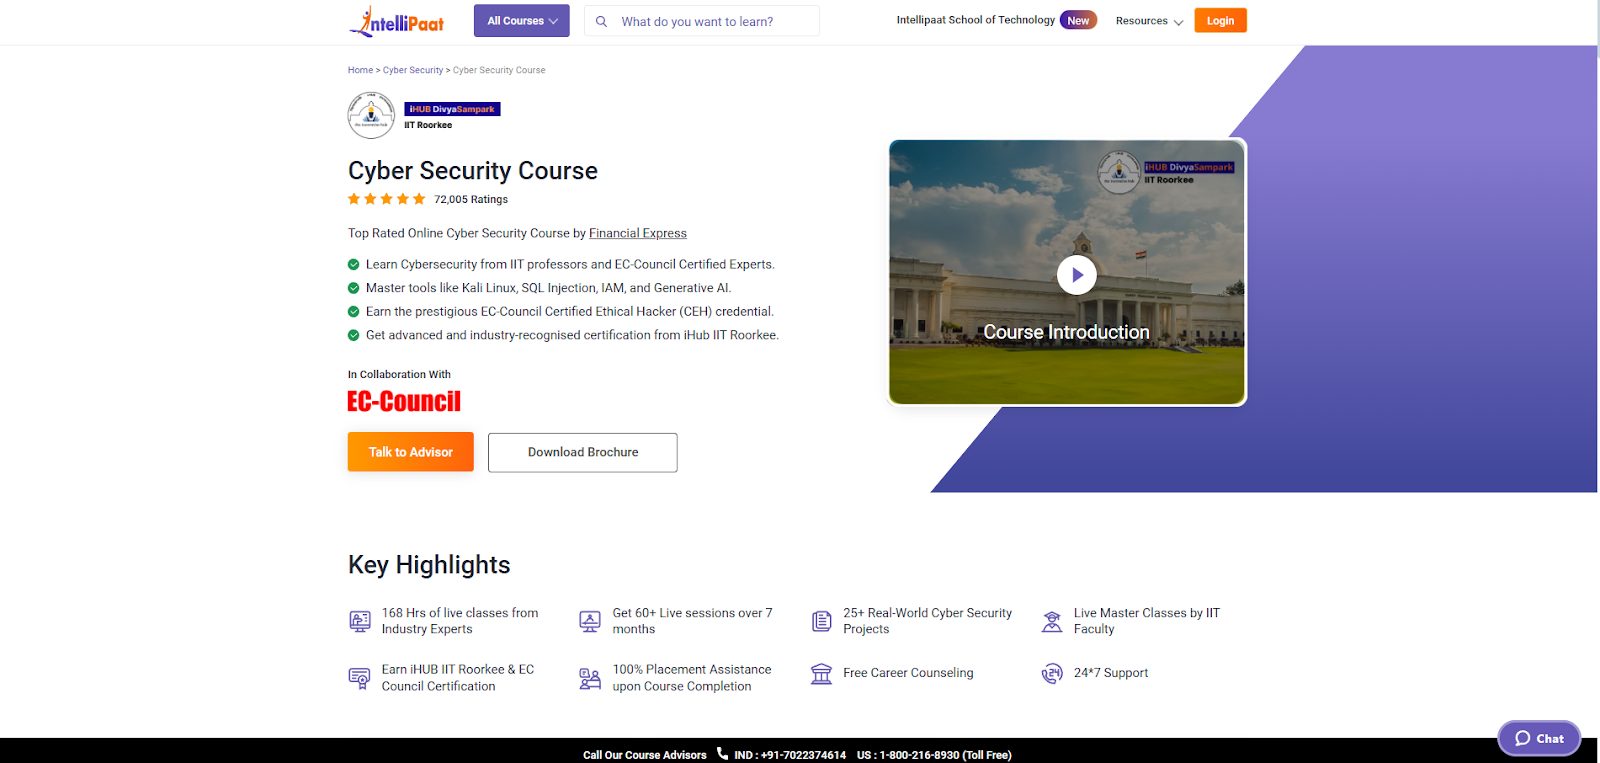Click '24*7 Support' text
The image size is (1600, 763).
[x=1111, y=673]
